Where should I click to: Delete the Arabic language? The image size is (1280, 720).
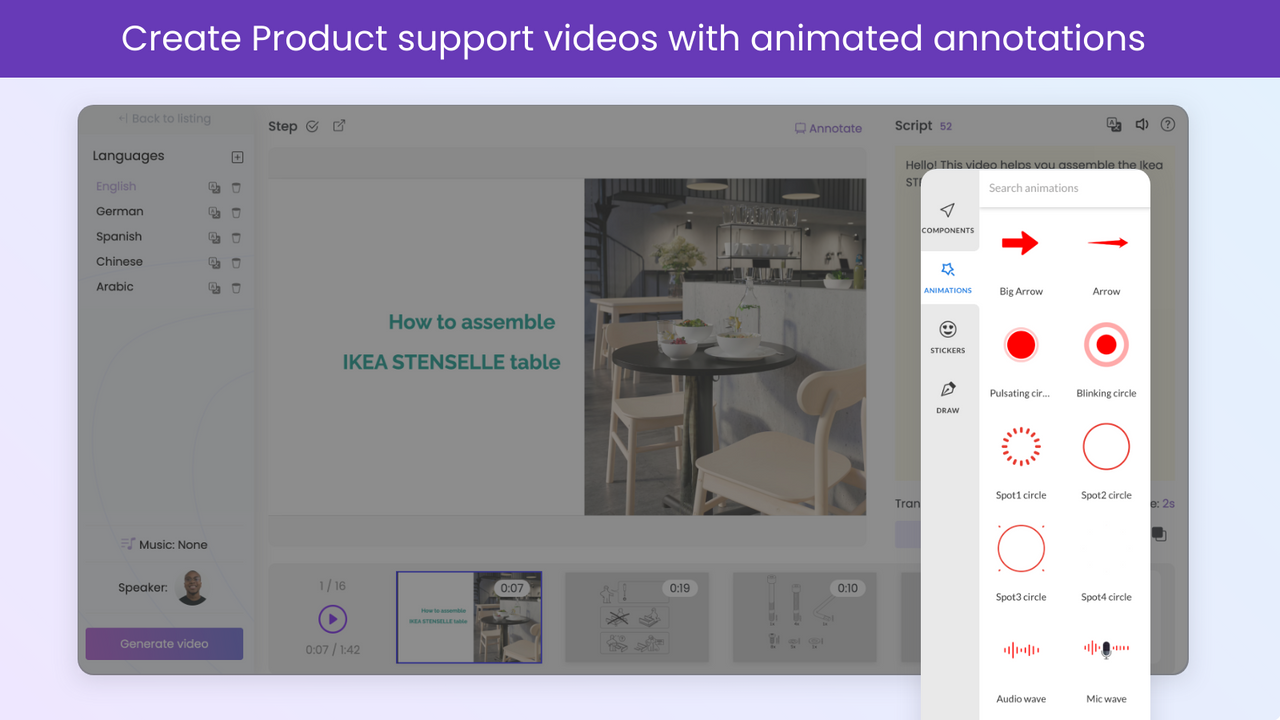(236, 287)
